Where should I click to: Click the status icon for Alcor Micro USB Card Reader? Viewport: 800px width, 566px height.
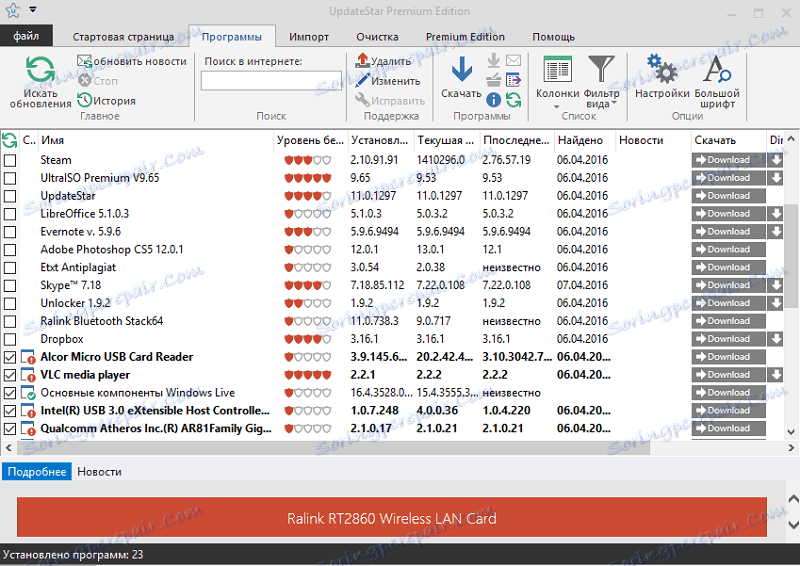28,357
